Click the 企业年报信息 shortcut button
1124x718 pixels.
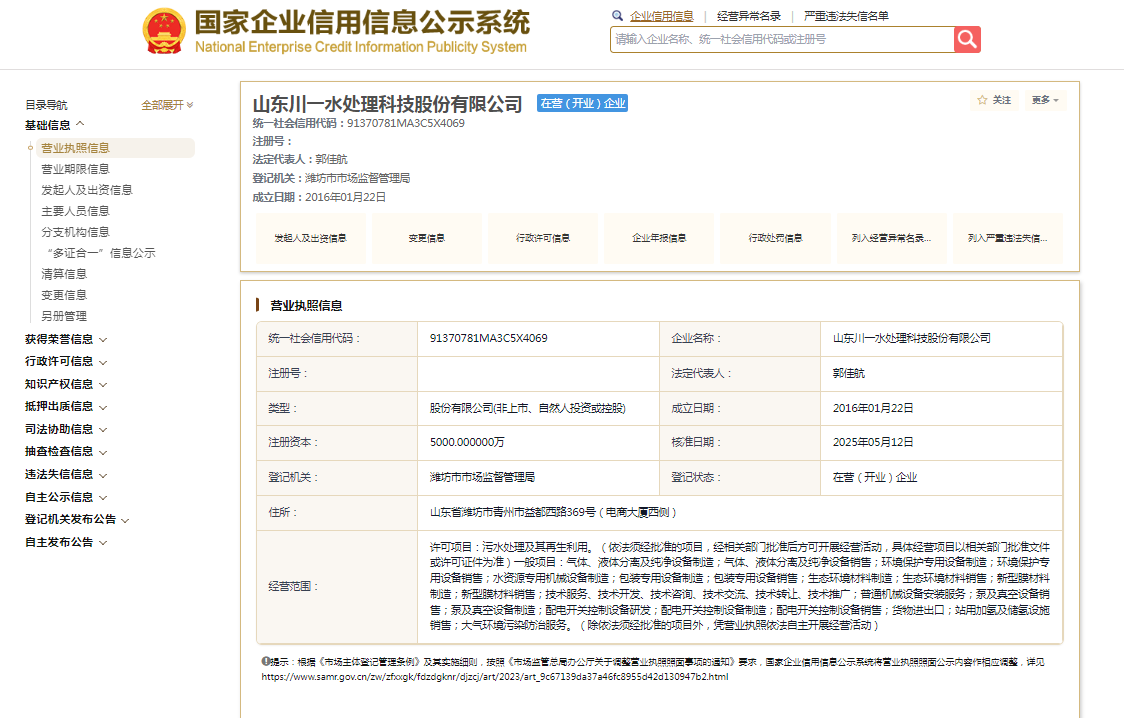pos(659,239)
